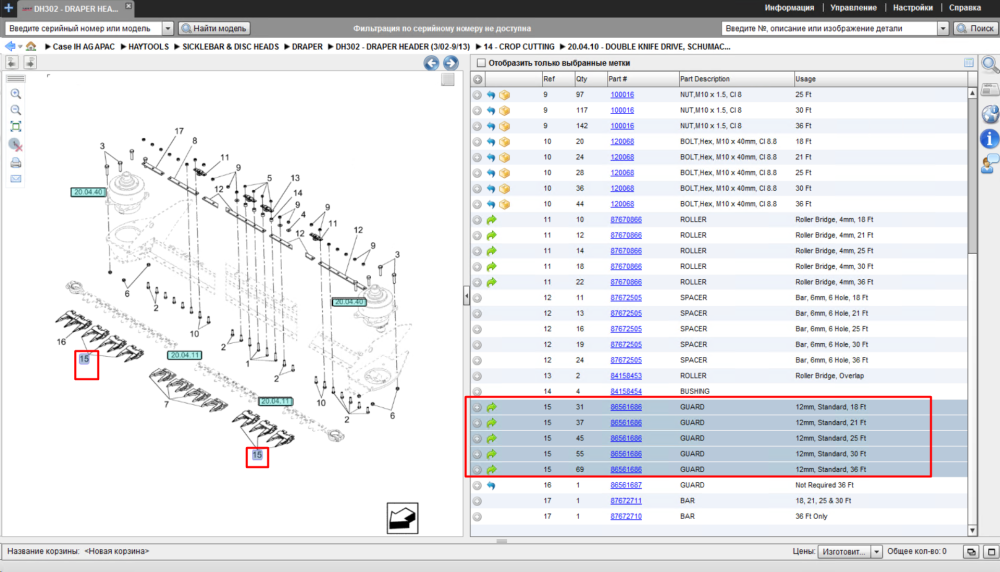Click the window icon at the status bar end
The width and height of the screenshot is (1000, 572).
(991, 552)
